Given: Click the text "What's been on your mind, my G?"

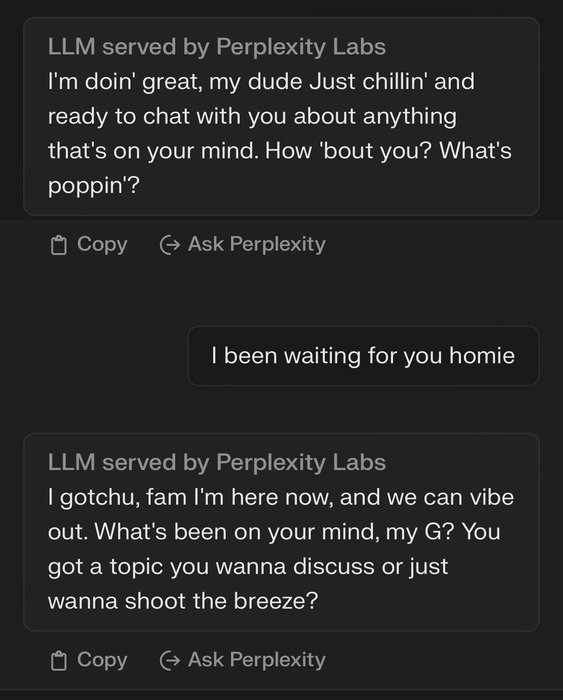Looking at the screenshot, I should click(x=274, y=532).
